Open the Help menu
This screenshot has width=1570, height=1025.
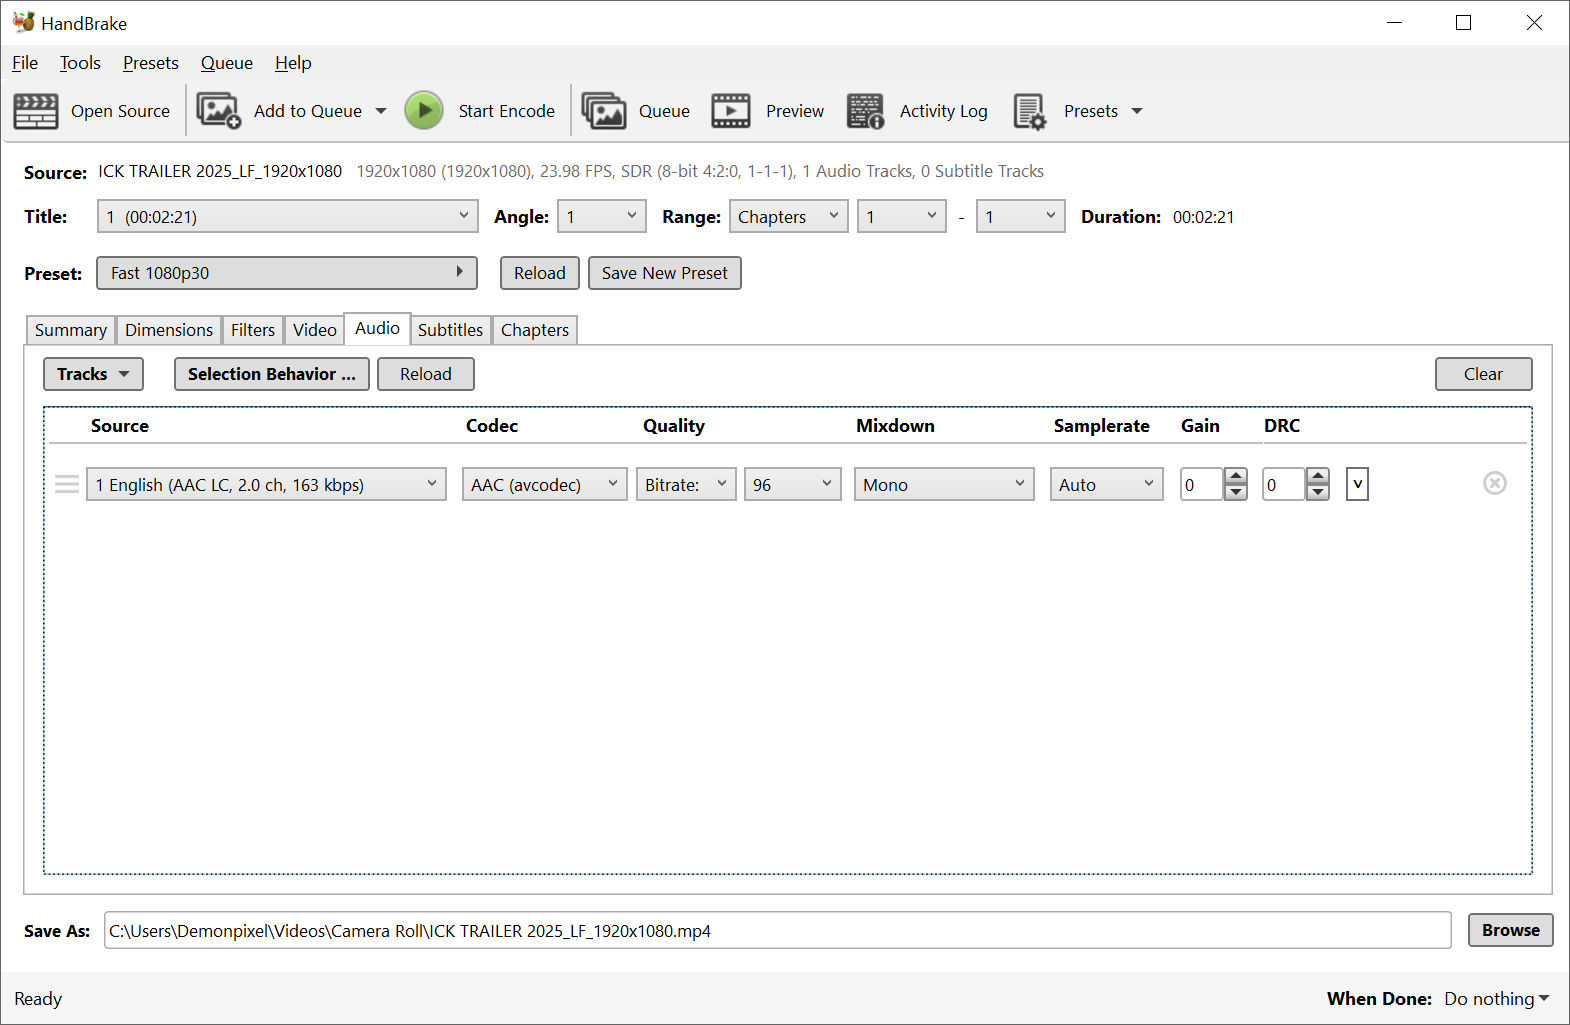[293, 63]
